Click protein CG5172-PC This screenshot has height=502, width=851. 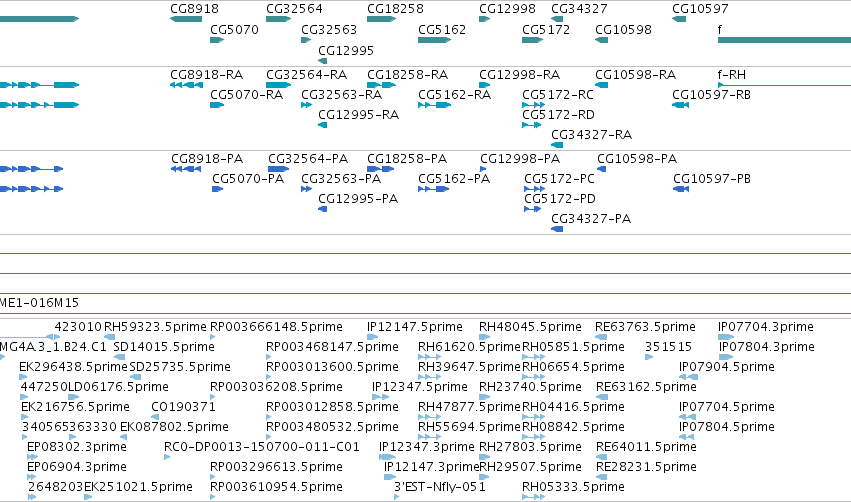(x=559, y=179)
